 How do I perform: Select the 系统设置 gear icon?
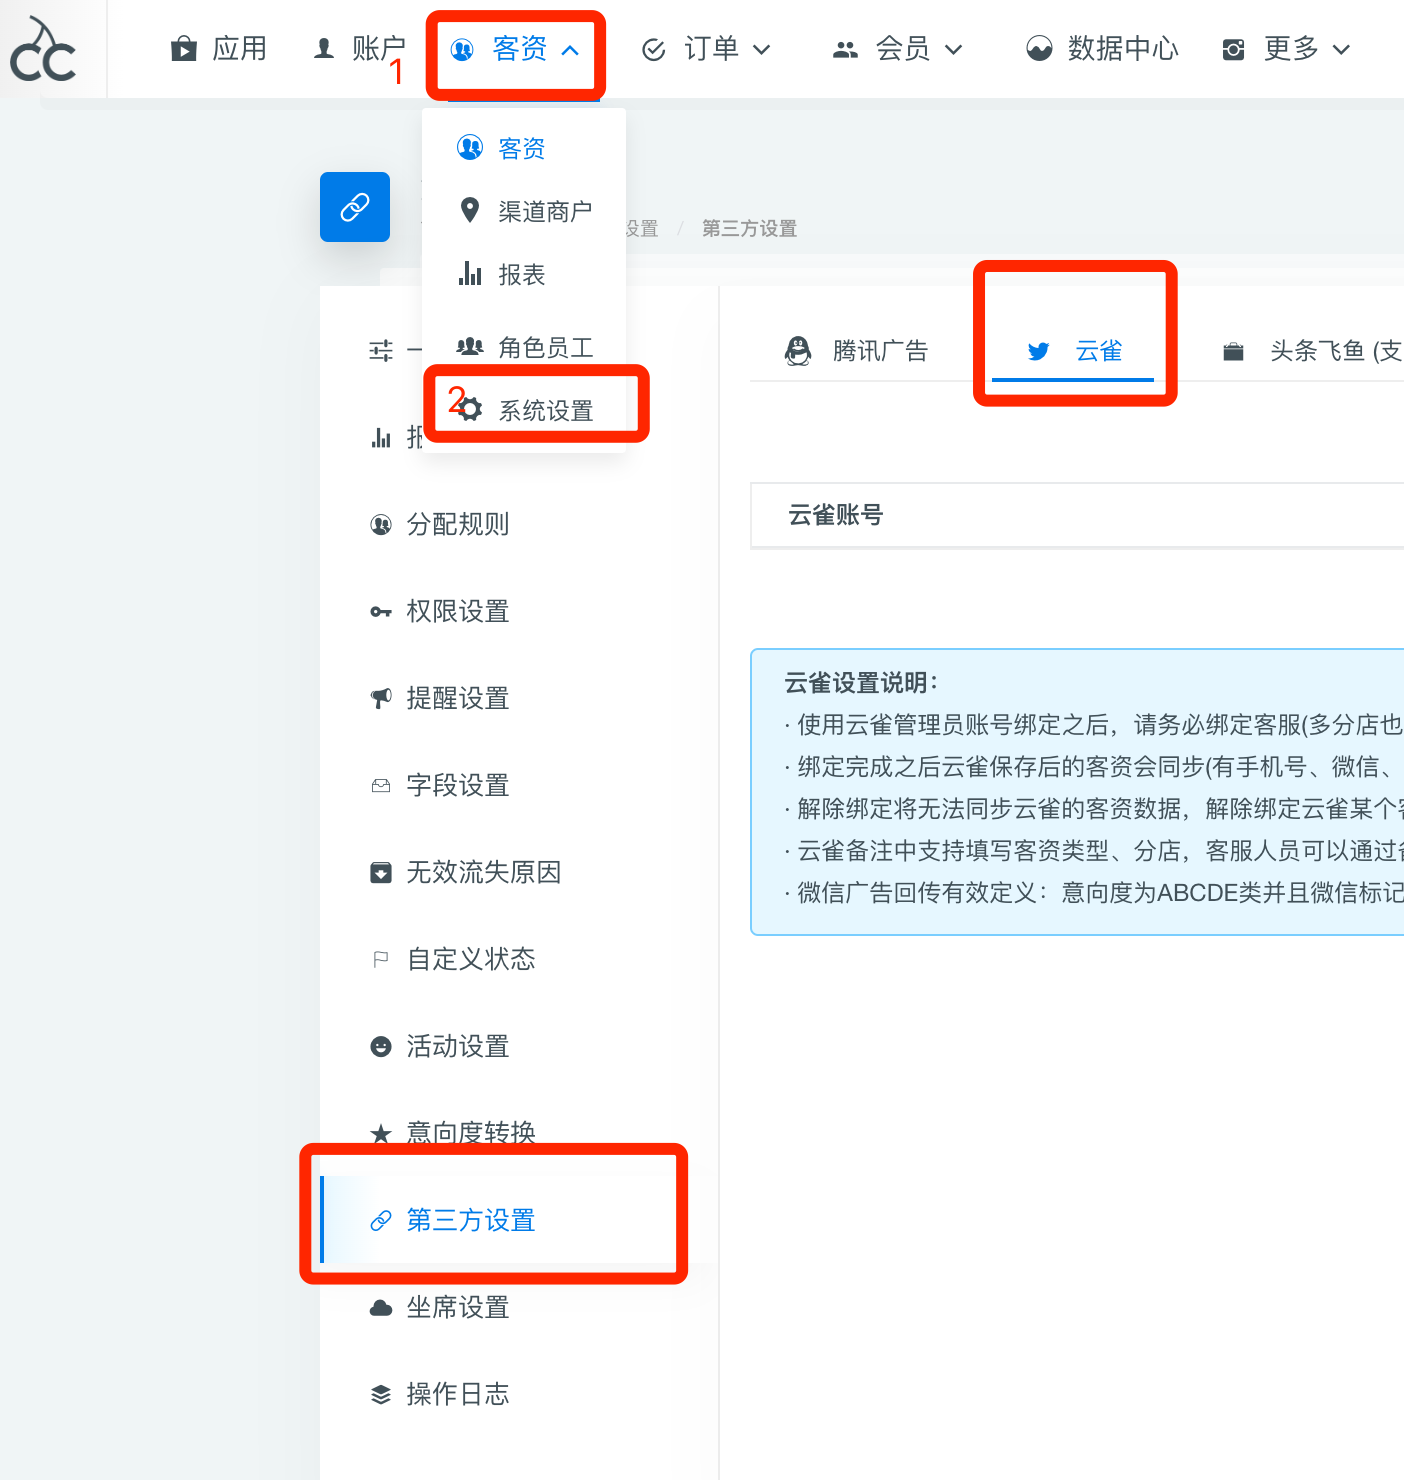pos(470,408)
